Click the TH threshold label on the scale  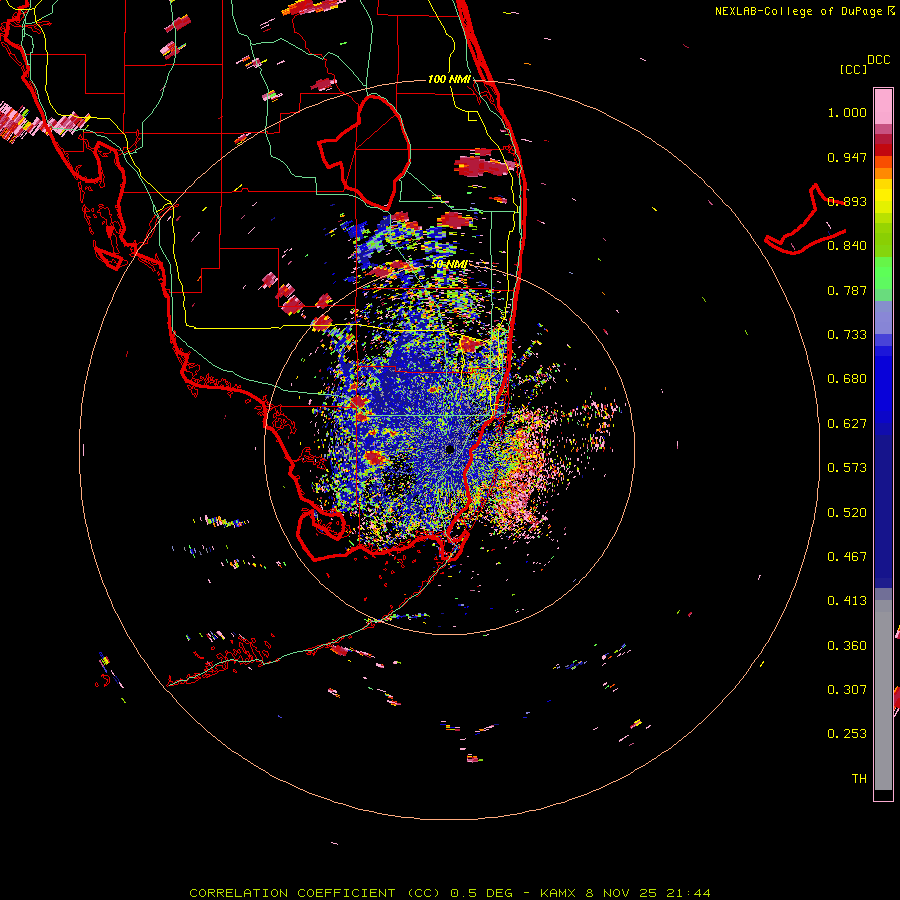(x=859, y=779)
